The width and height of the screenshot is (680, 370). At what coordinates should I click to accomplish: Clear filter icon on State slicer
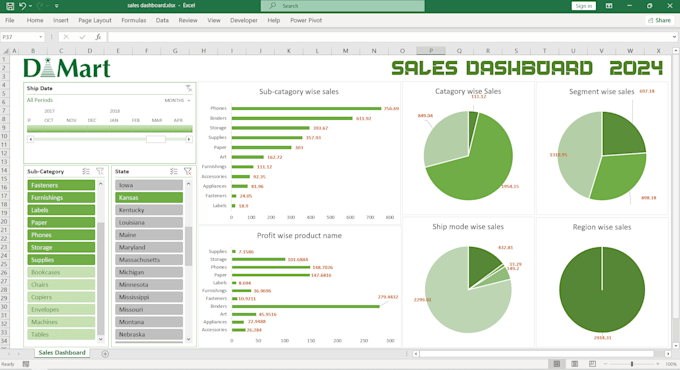coord(187,171)
